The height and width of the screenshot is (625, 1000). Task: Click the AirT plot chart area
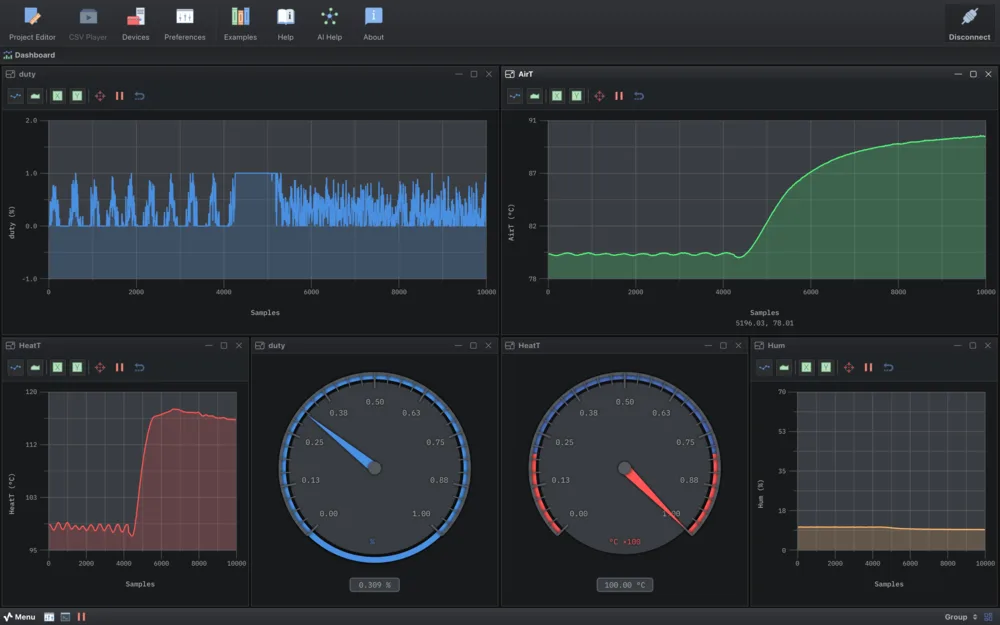point(767,200)
